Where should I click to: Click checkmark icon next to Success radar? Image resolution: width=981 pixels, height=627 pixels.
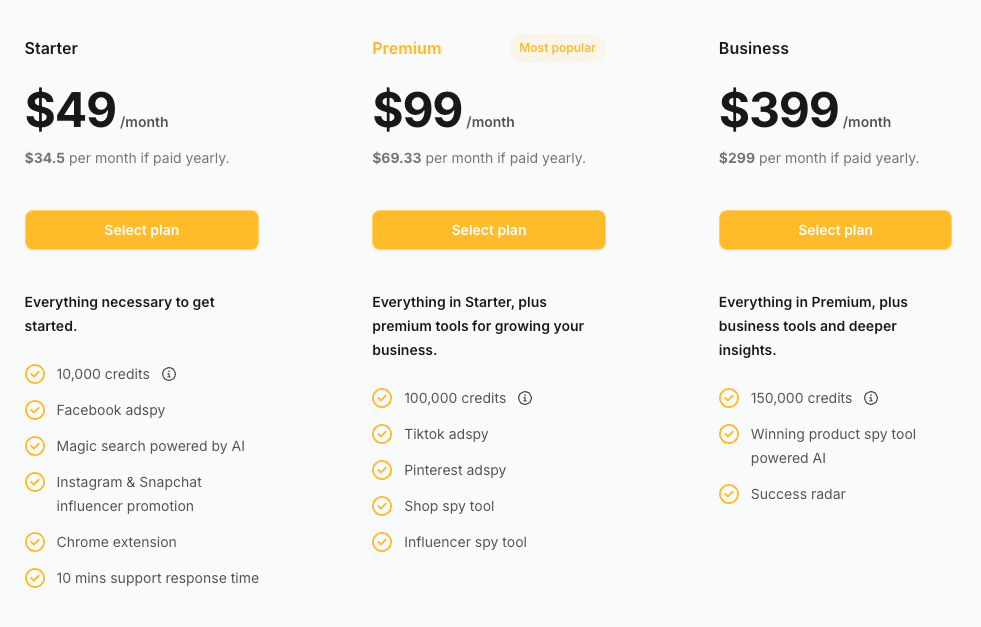729,494
